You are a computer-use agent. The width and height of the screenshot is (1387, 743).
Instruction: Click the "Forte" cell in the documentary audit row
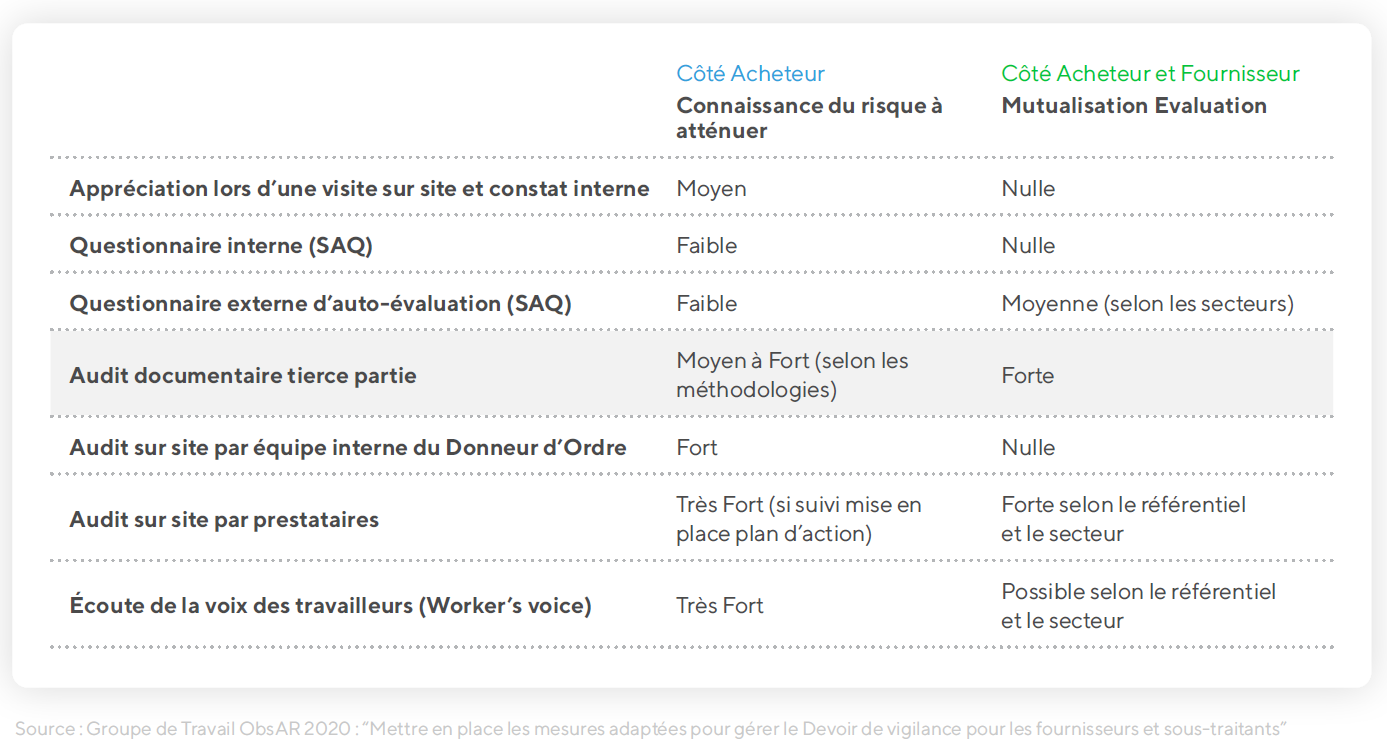click(x=1027, y=376)
